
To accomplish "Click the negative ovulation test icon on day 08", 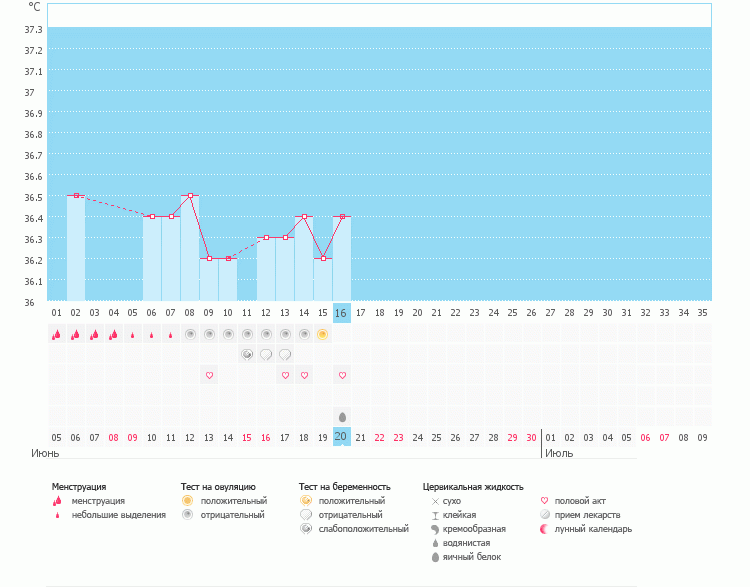I will (x=190, y=335).
